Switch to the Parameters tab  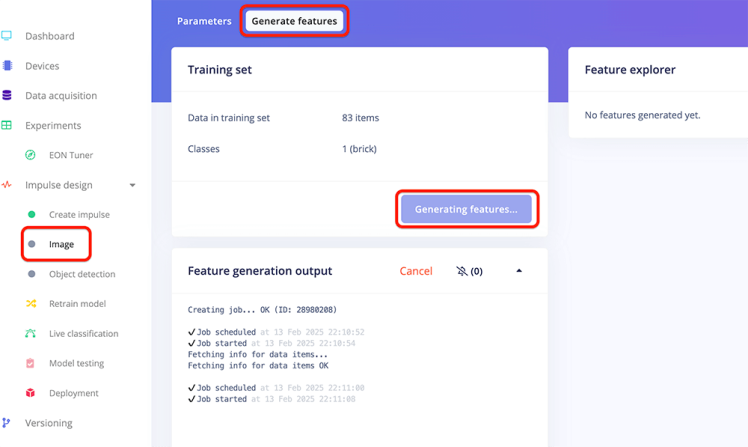point(204,21)
